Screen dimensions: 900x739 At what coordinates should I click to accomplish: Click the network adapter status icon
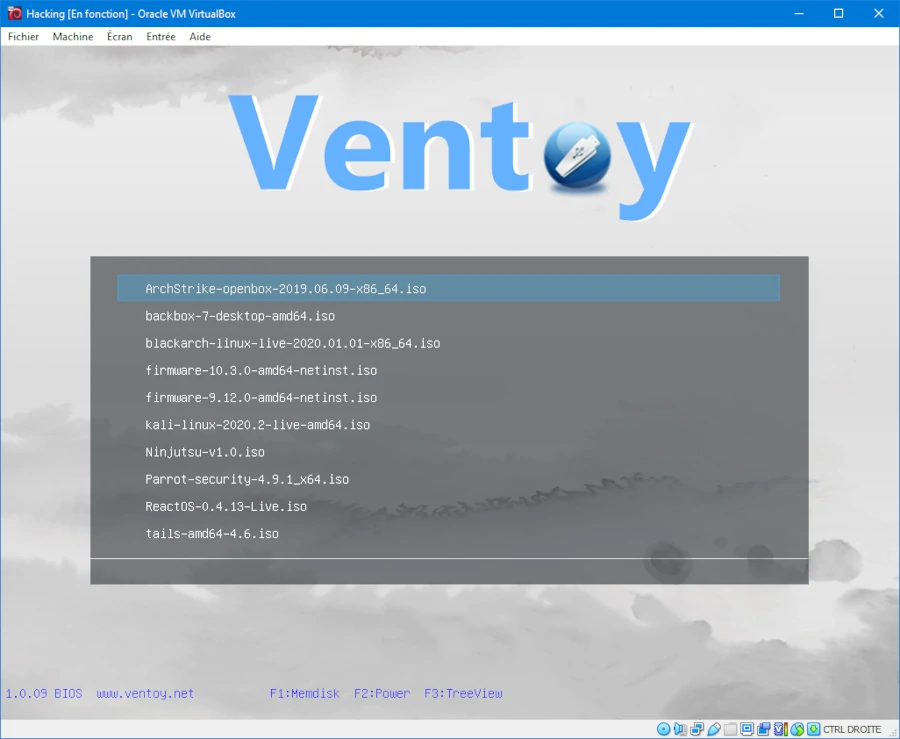(697, 729)
